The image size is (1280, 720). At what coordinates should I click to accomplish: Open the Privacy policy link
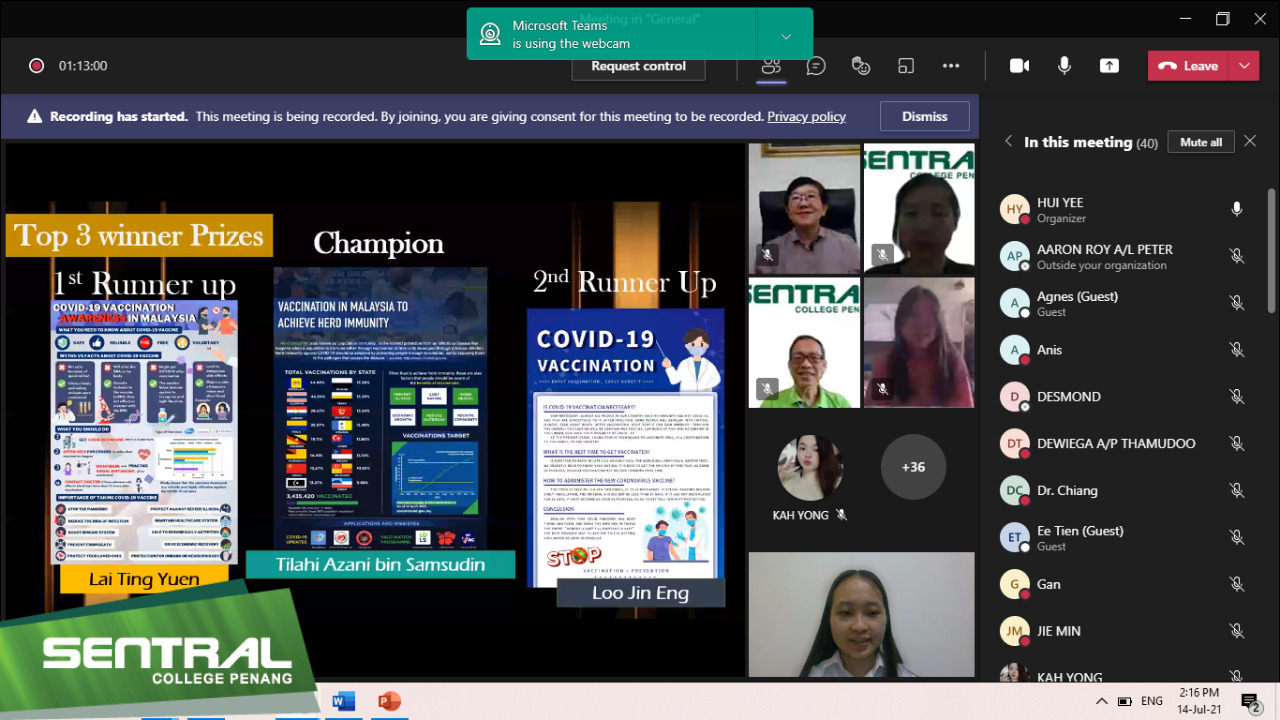[806, 116]
